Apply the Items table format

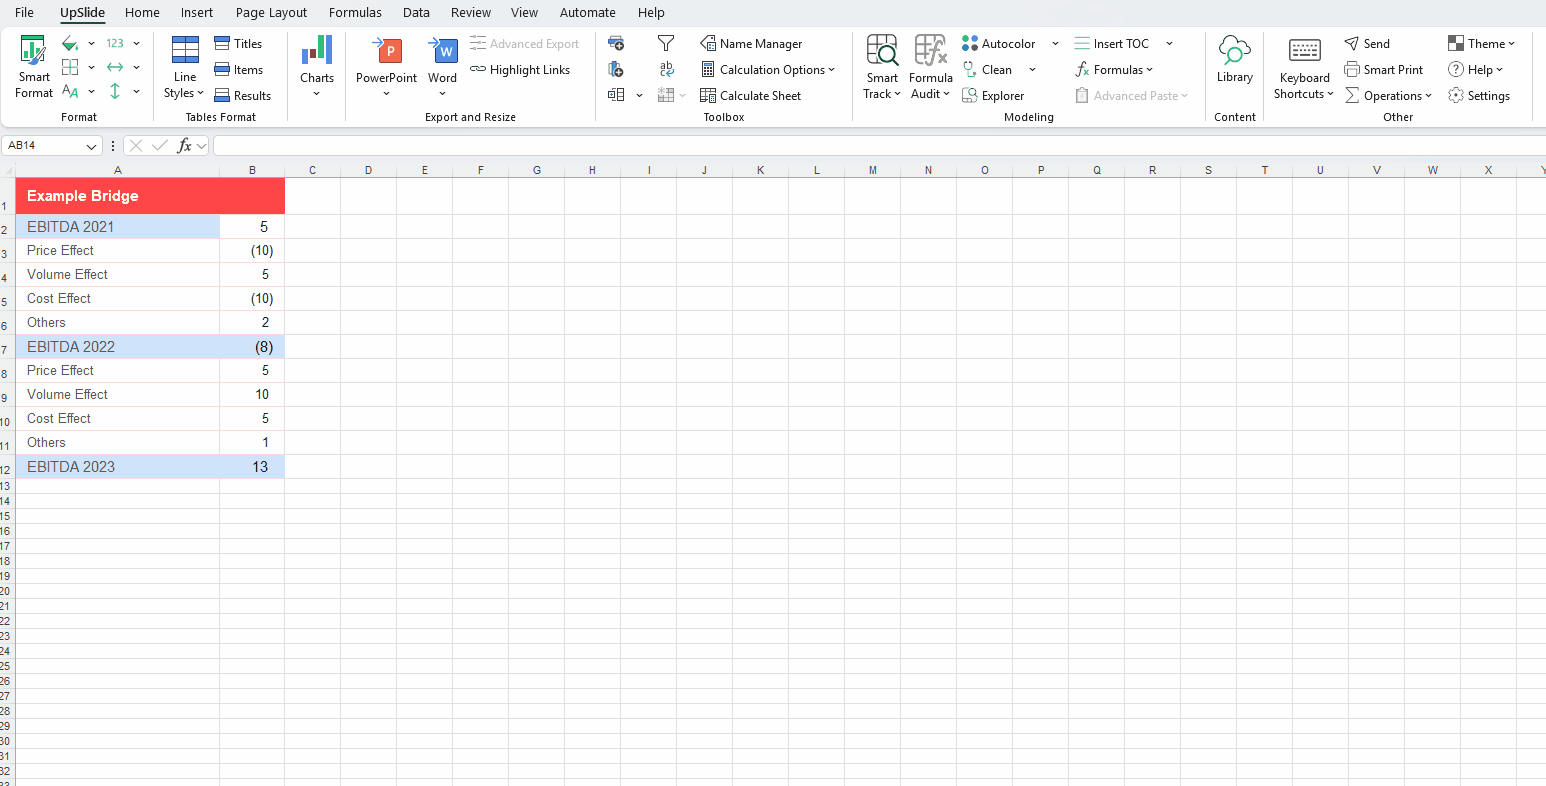239,70
